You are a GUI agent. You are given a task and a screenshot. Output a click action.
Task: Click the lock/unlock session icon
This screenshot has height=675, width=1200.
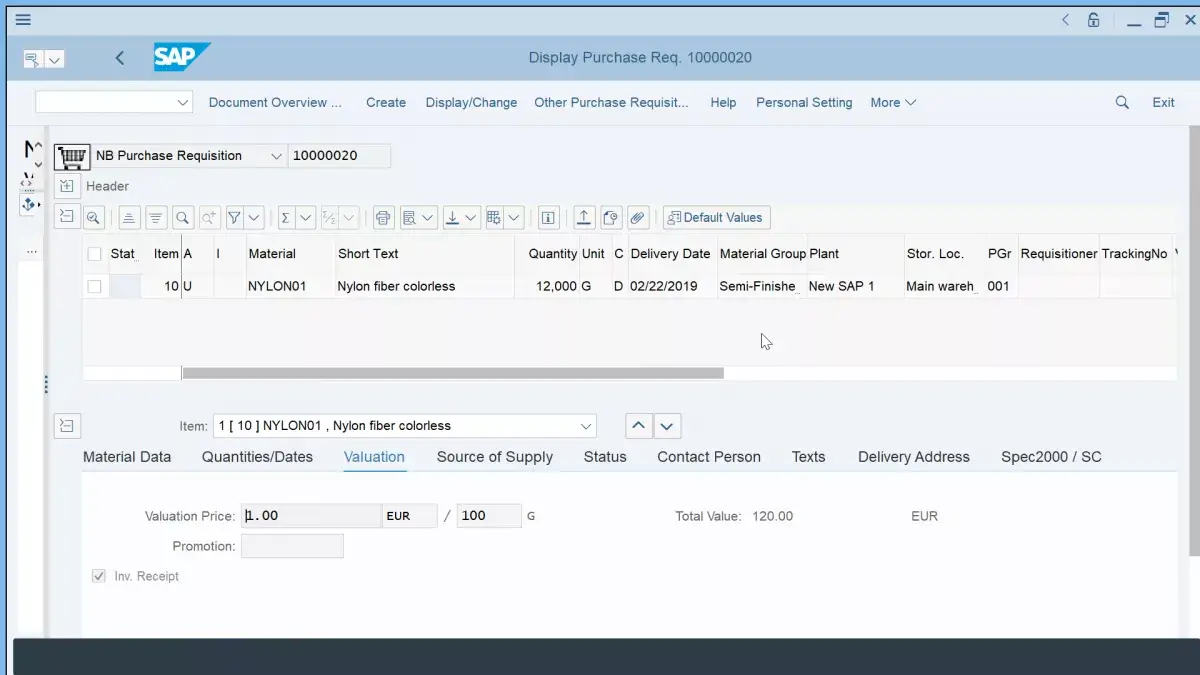coord(1094,20)
